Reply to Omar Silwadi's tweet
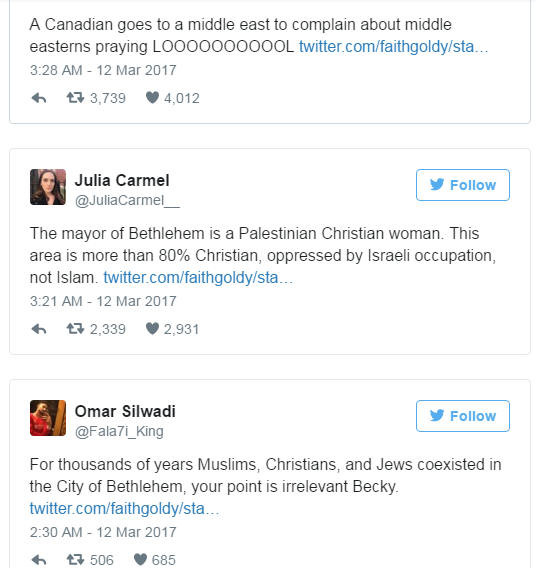The height and width of the screenshot is (568, 536). coord(39,560)
